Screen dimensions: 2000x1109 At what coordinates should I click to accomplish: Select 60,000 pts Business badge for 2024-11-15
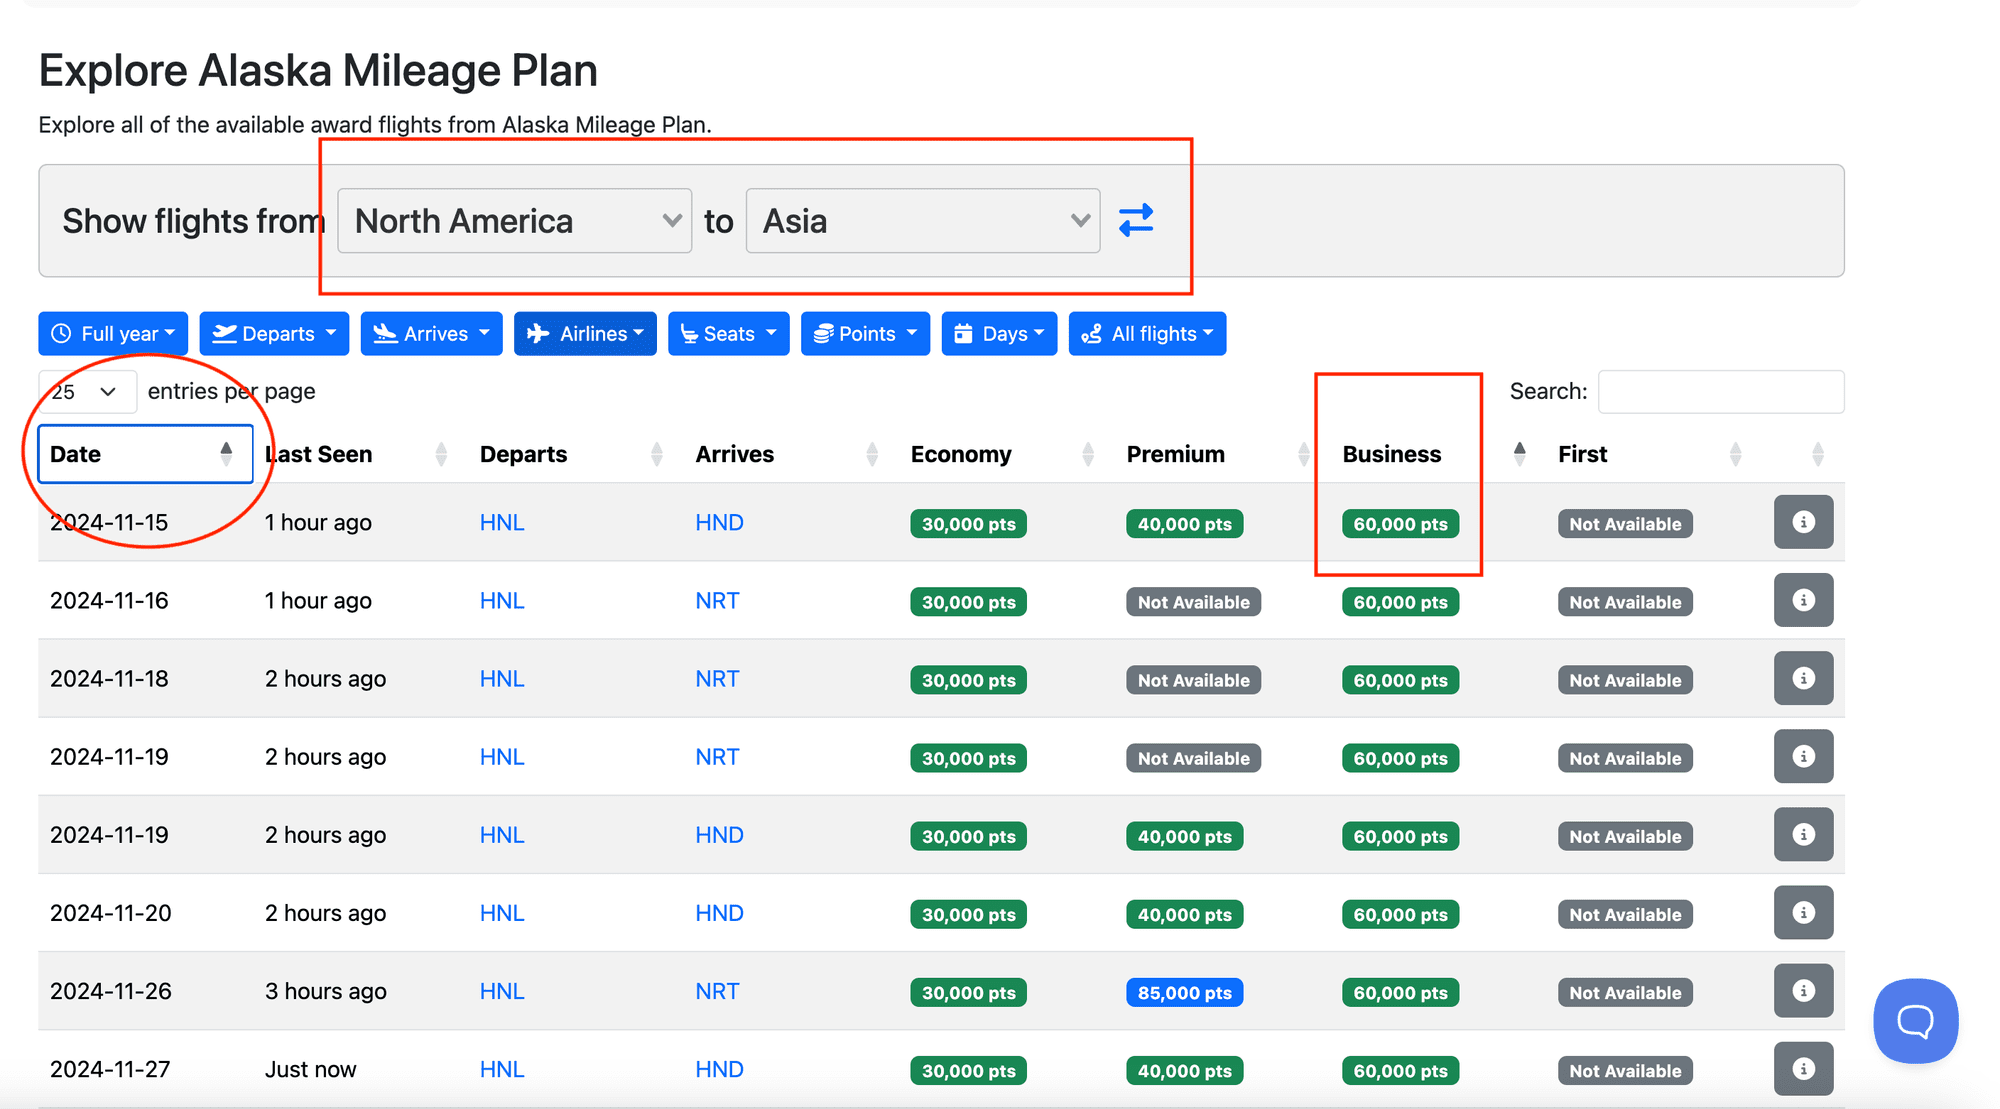click(x=1400, y=524)
